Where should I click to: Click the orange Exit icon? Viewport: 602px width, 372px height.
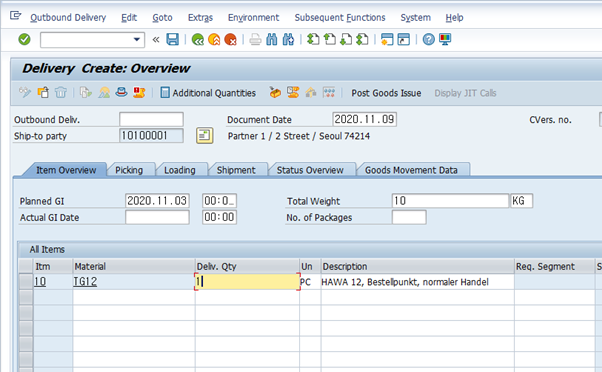pos(214,39)
